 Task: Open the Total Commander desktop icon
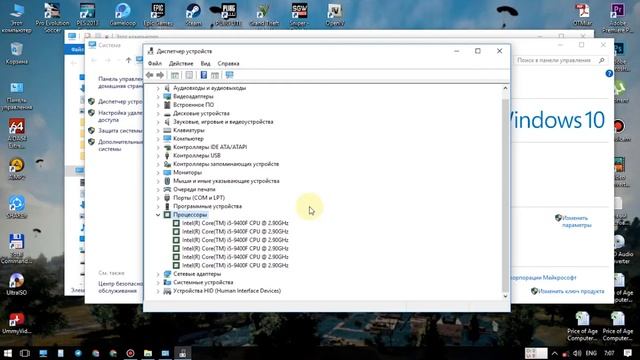coord(17,248)
